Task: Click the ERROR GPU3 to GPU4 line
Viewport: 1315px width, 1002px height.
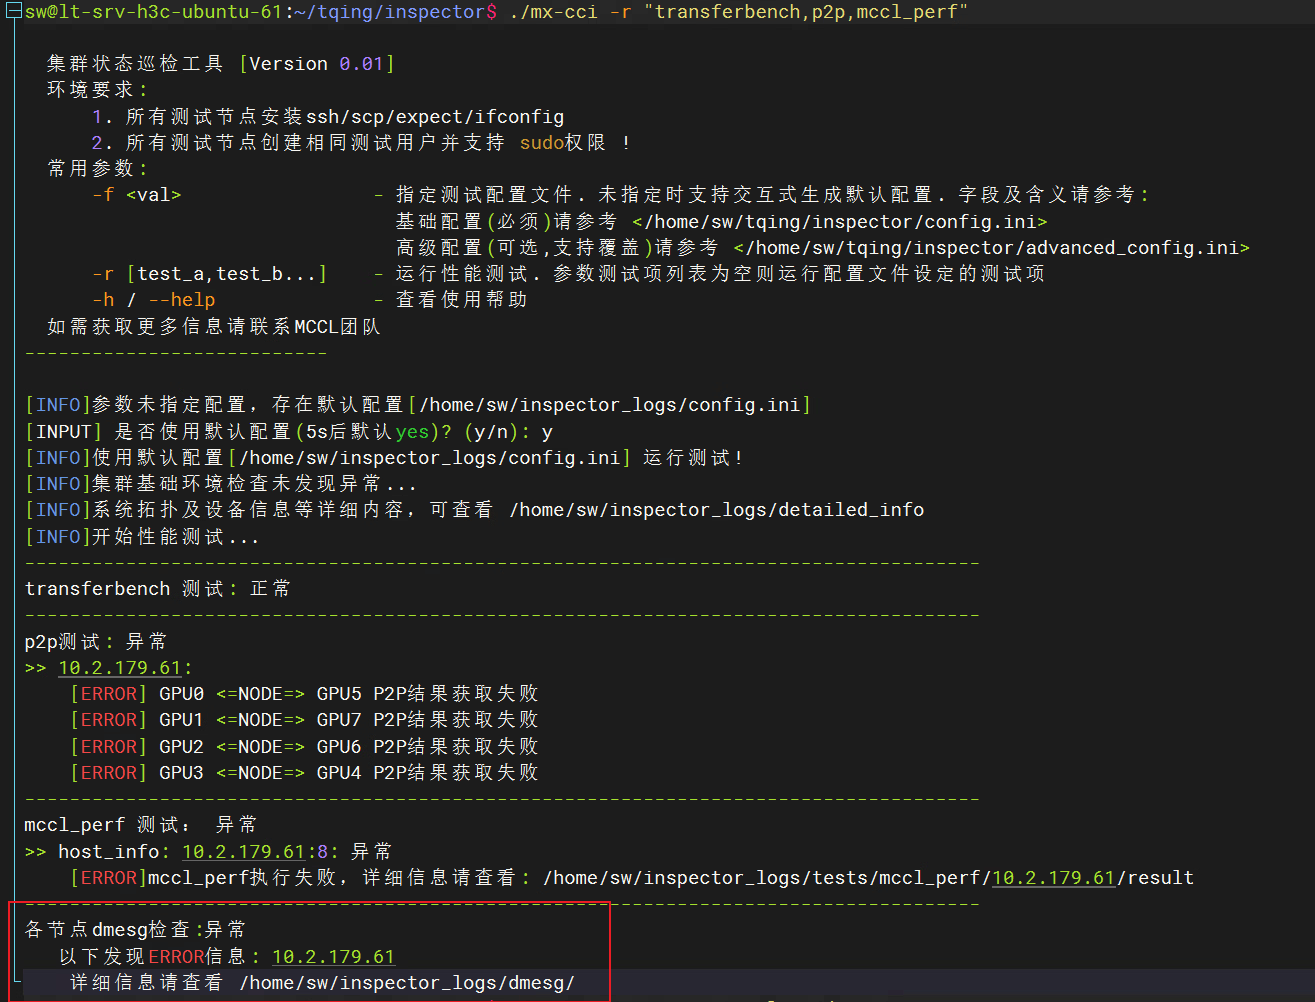Action: tap(304, 773)
